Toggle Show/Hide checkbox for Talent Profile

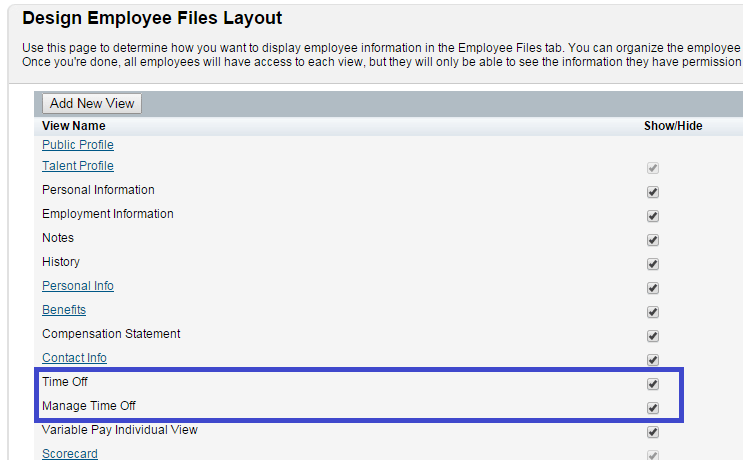click(653, 168)
